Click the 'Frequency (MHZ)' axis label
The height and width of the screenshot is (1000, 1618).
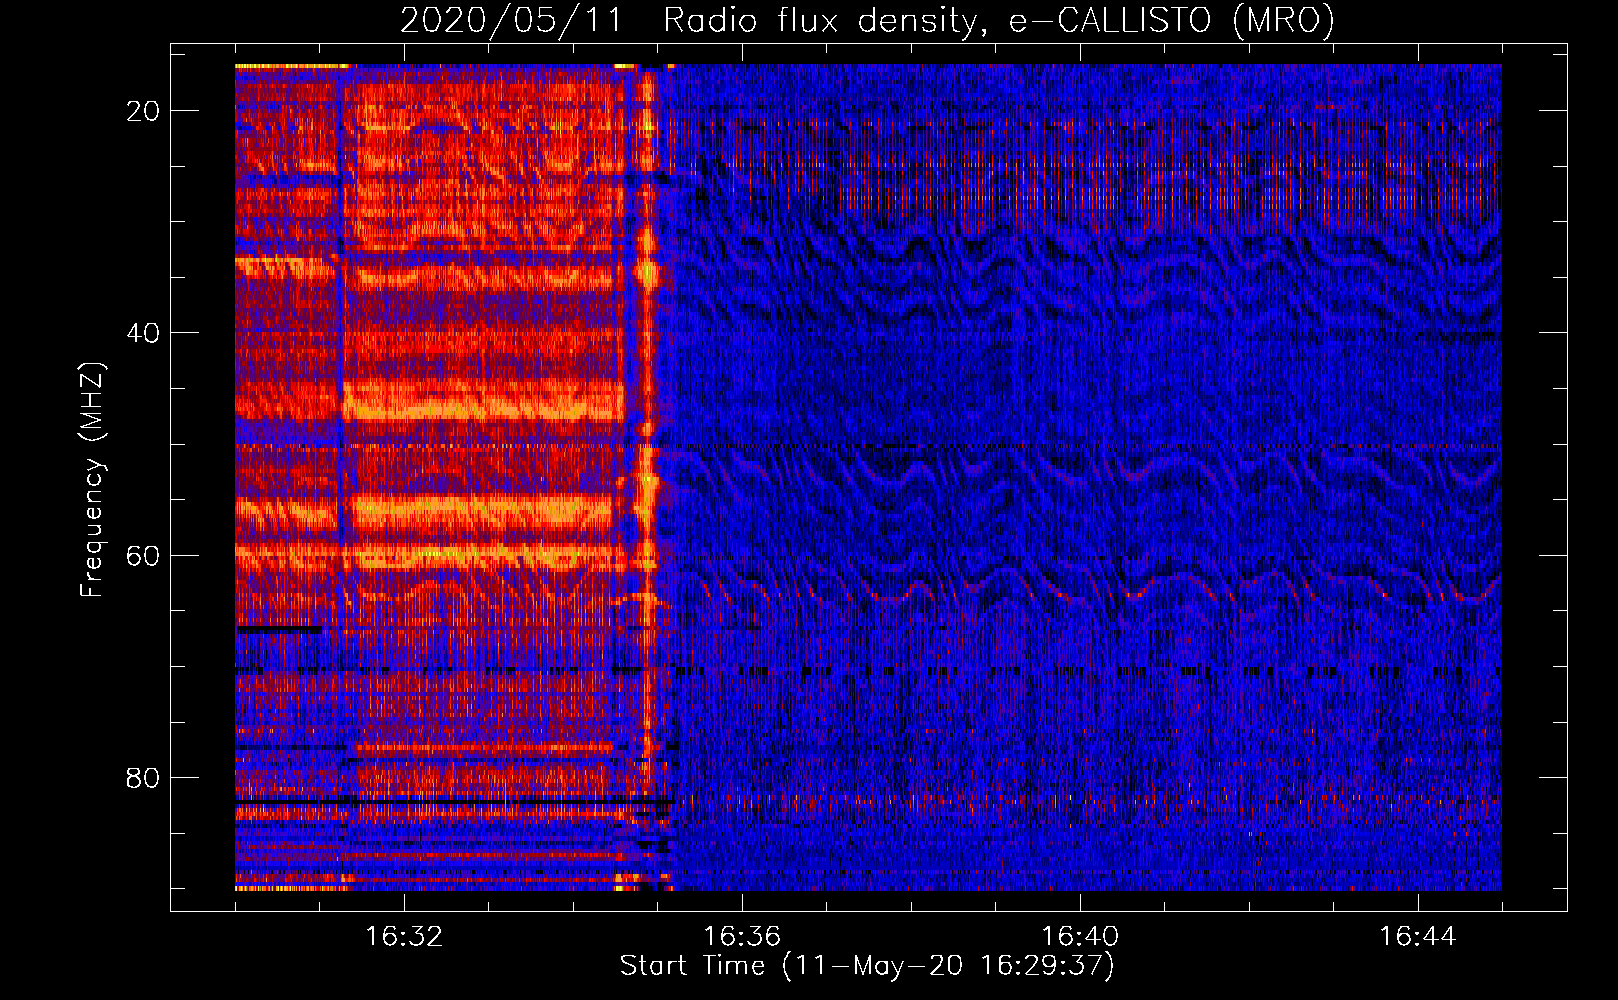(92, 480)
